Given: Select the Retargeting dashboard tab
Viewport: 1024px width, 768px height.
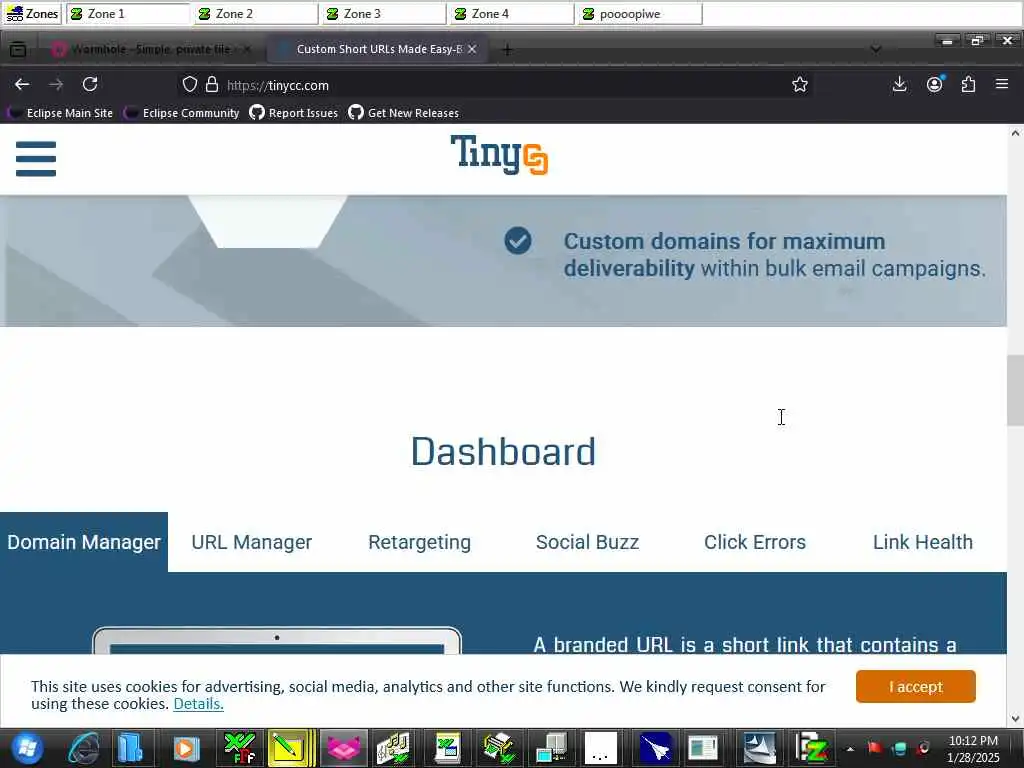Looking at the screenshot, I should [419, 542].
